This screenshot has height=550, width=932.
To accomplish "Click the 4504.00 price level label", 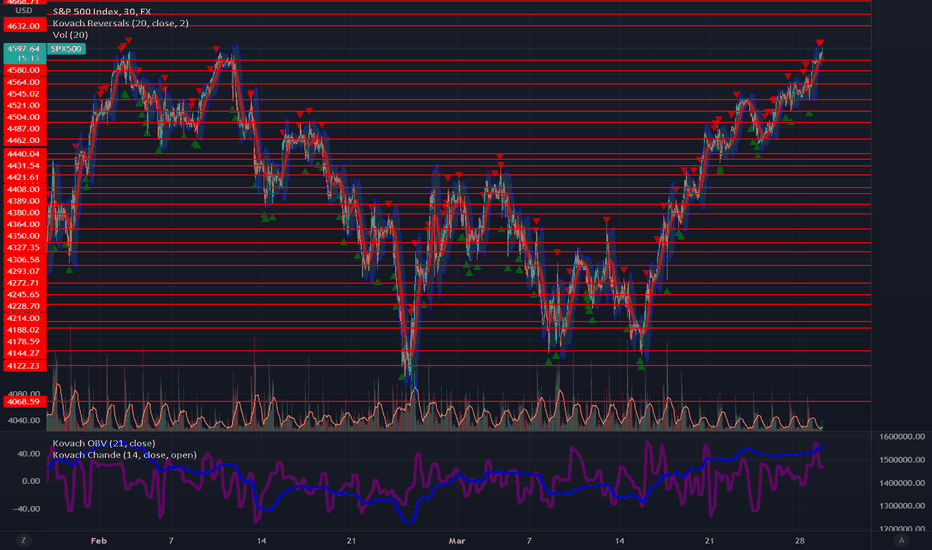I will [x=24, y=117].
